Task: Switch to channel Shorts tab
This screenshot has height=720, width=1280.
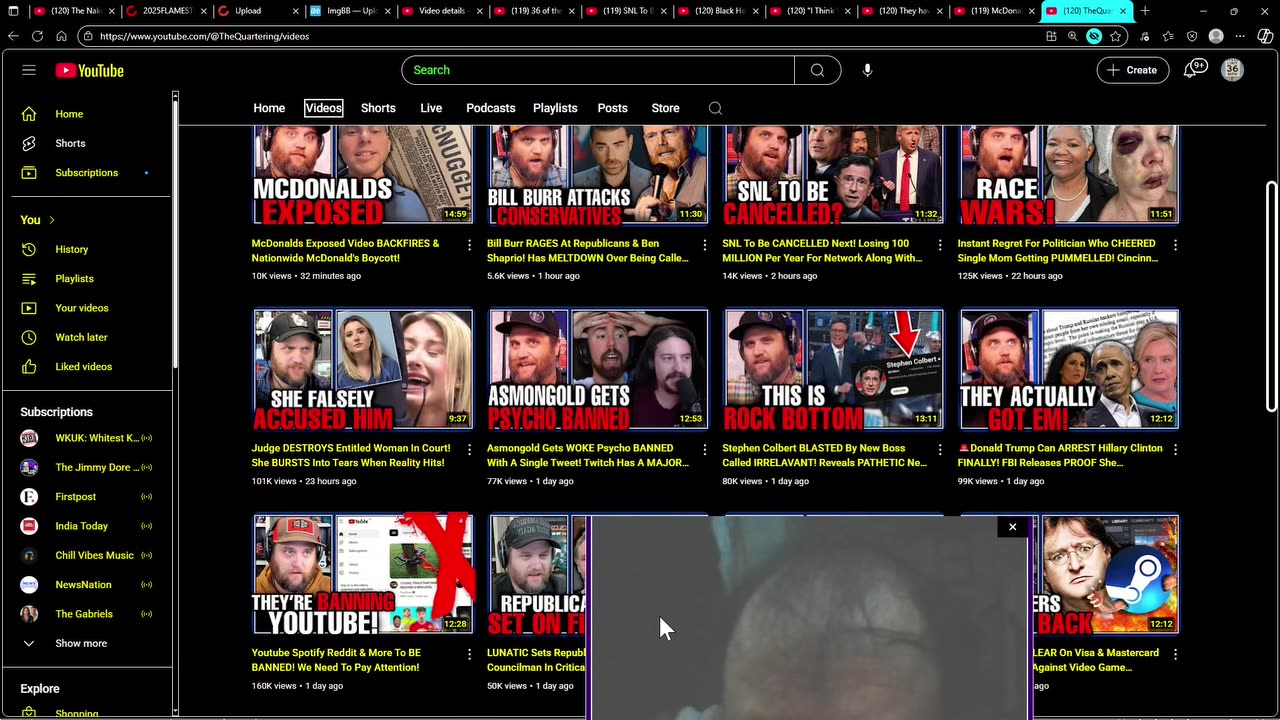Action: (x=378, y=108)
